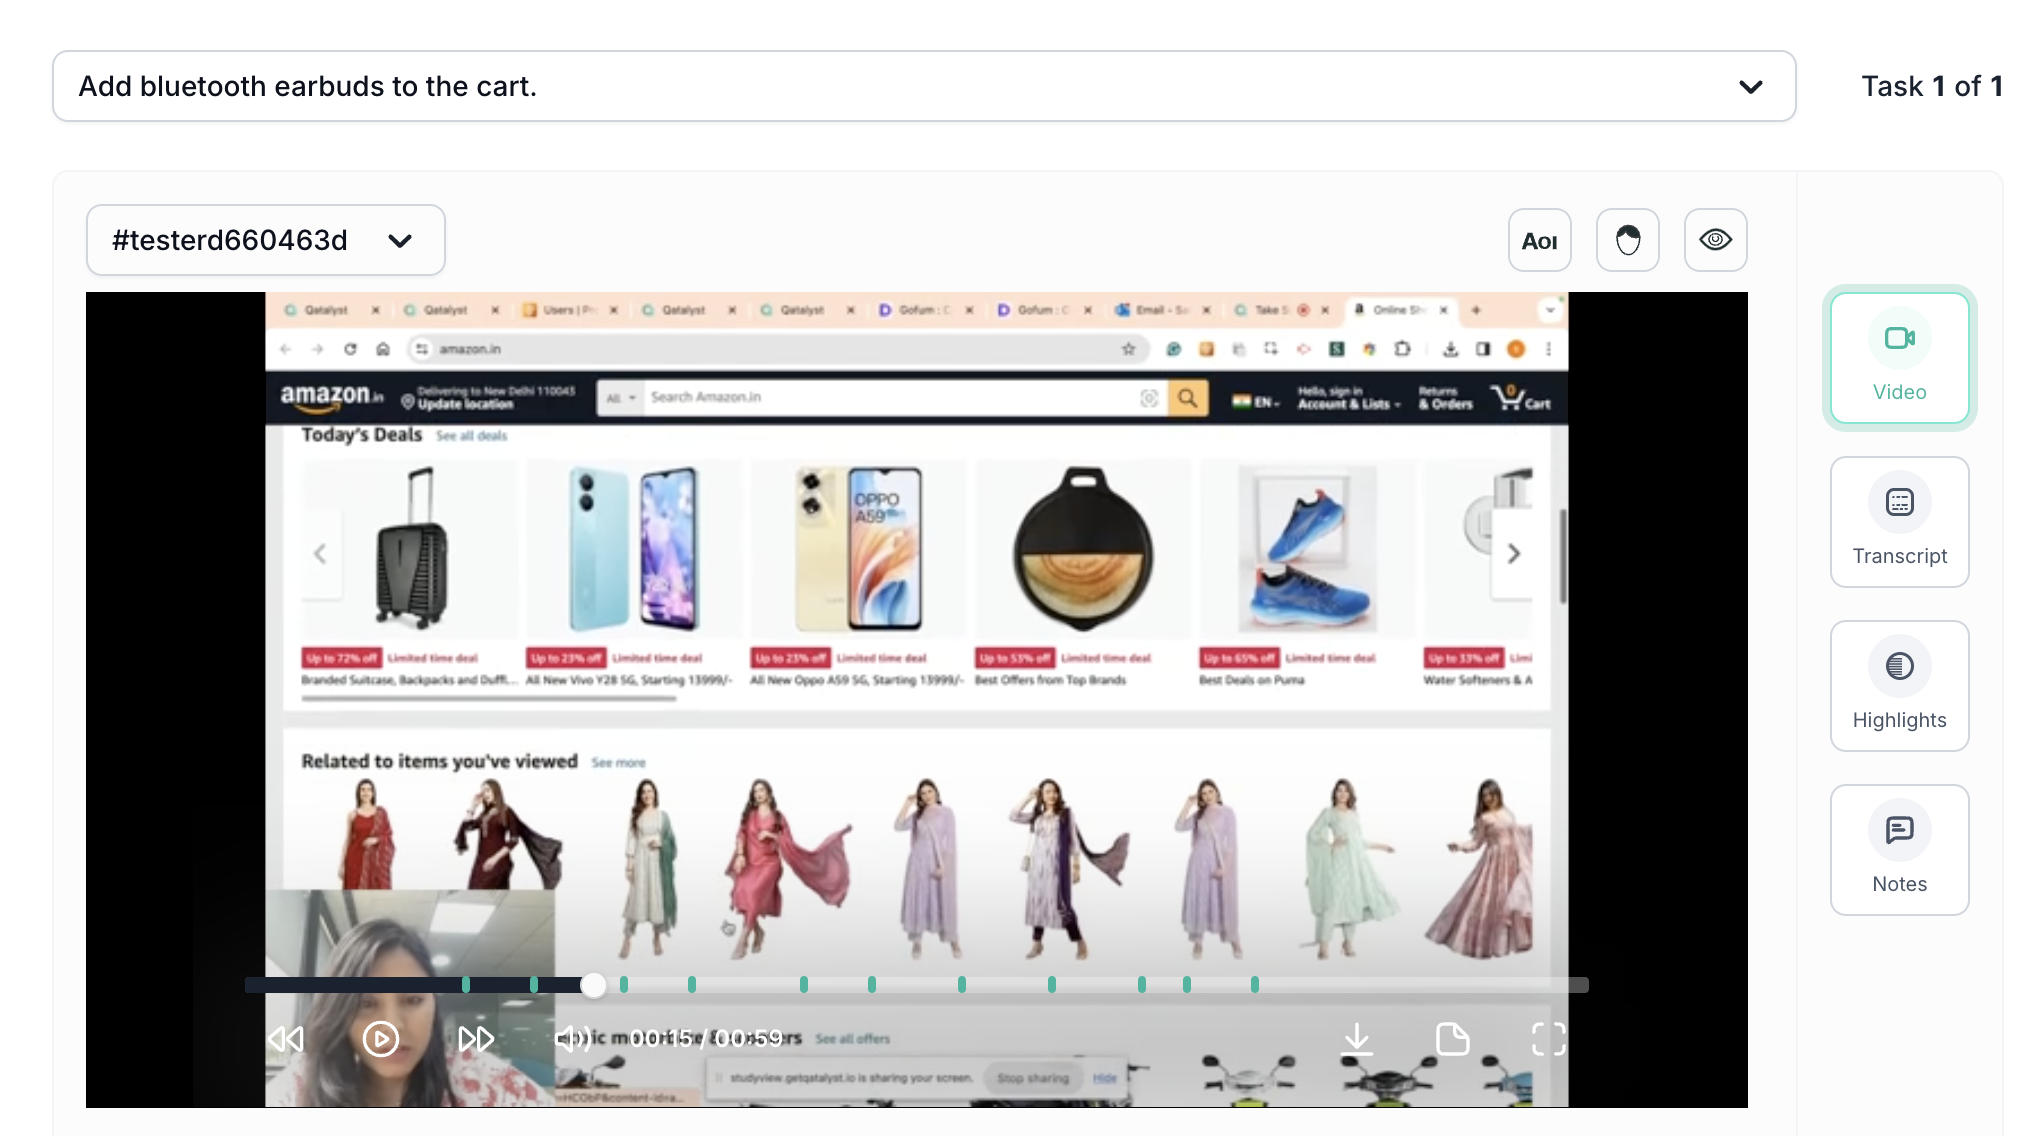The width and height of the screenshot is (2038, 1136).
Task: Click the Amazon search magnifier button
Action: (1187, 398)
